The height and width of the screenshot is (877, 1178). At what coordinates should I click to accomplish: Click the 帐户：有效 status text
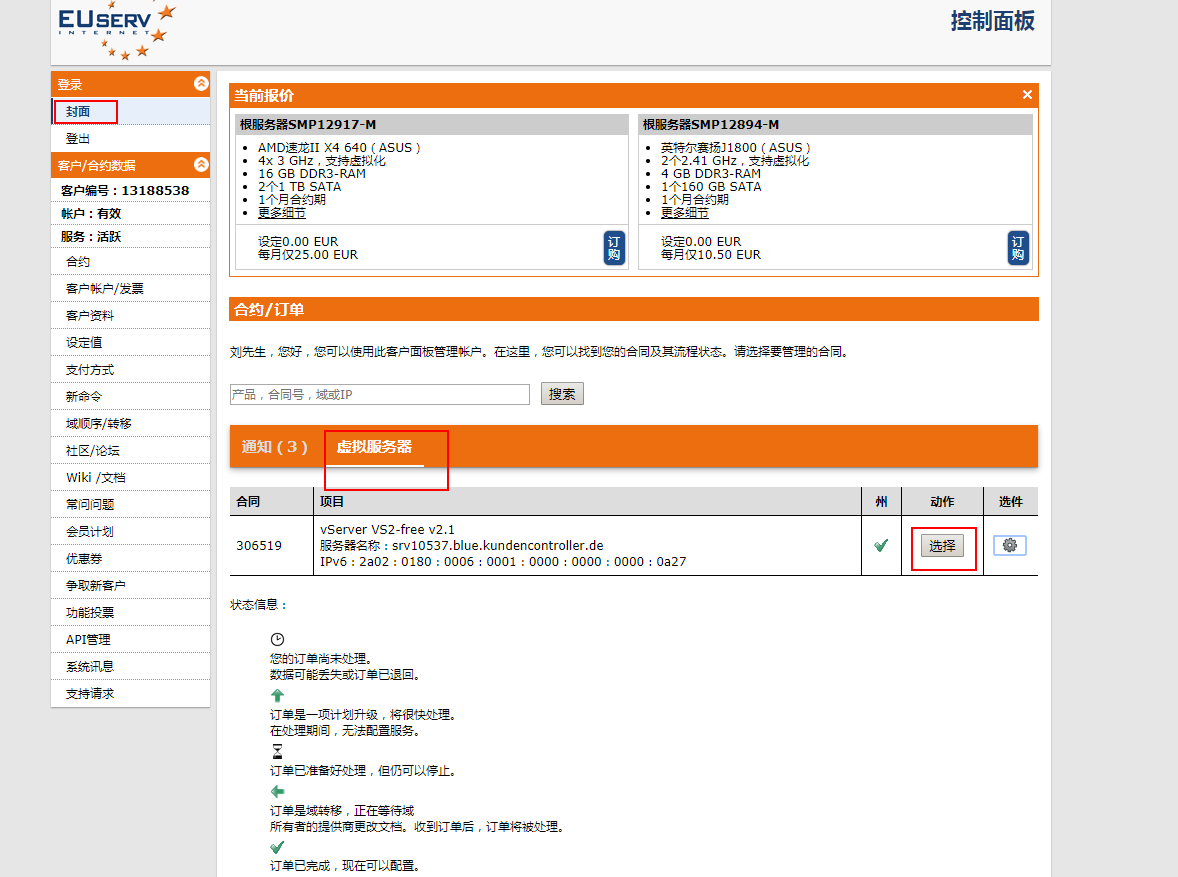(91, 213)
